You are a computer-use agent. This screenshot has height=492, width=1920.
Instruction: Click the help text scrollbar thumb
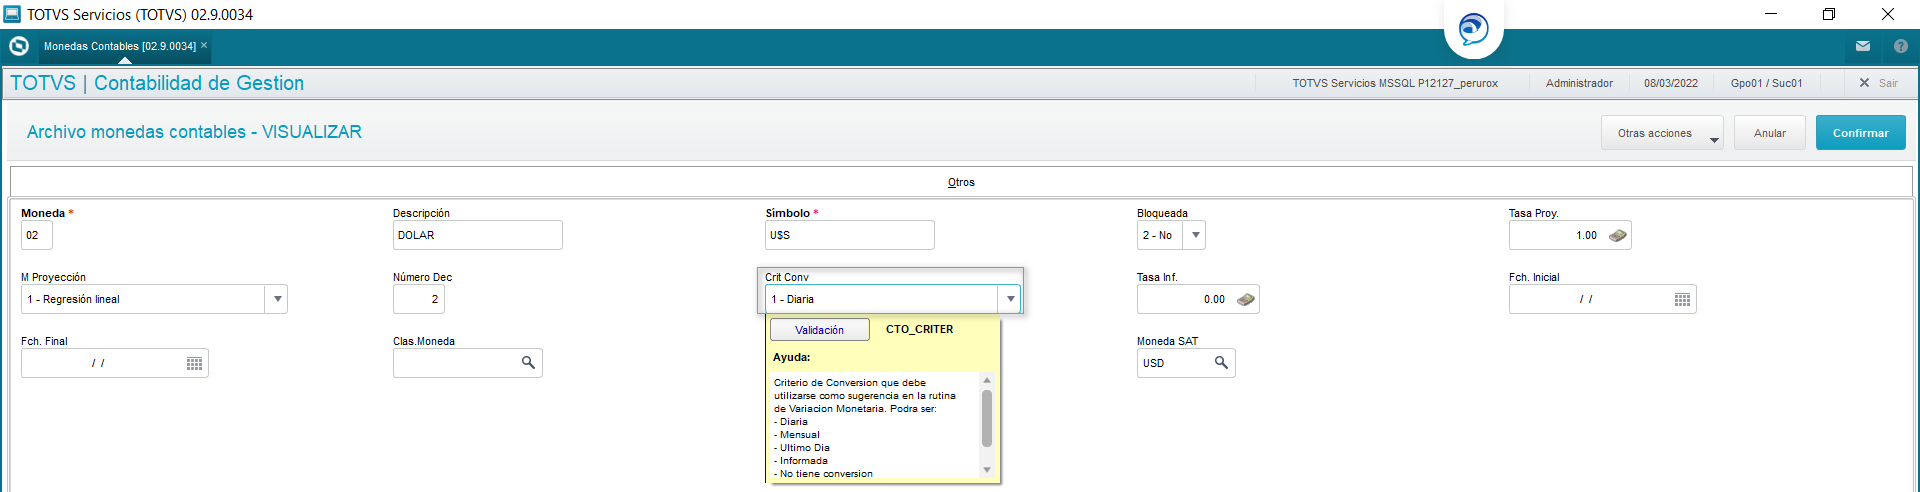[987, 418]
